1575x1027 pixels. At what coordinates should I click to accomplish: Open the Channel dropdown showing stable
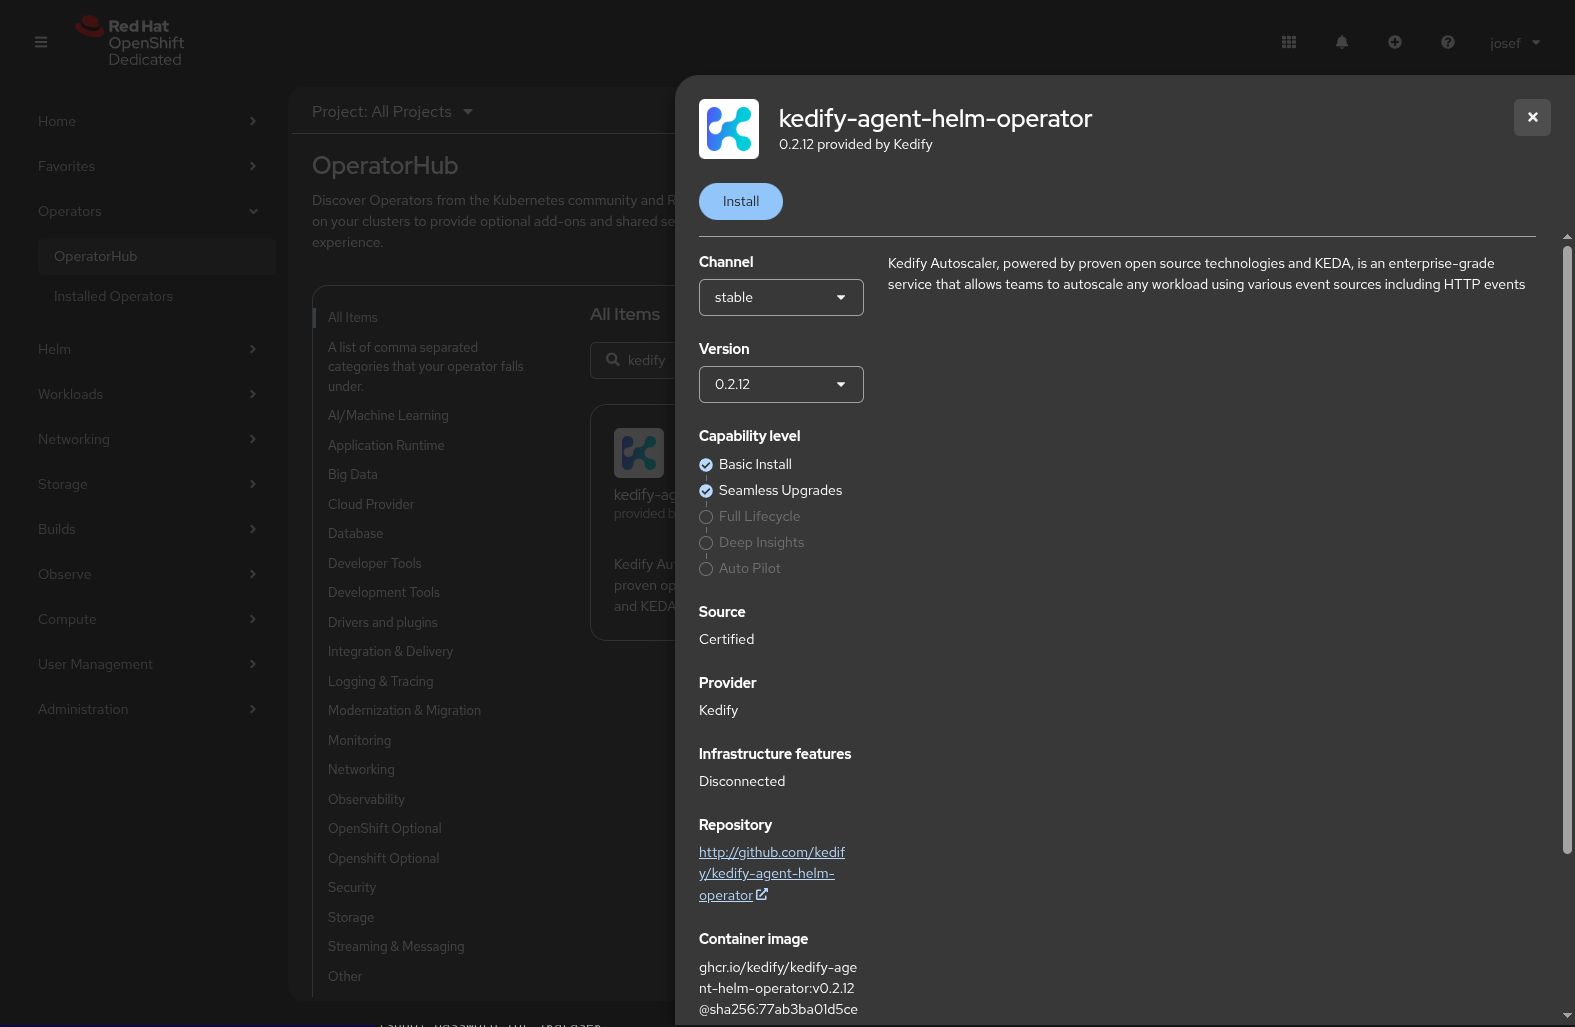point(781,297)
